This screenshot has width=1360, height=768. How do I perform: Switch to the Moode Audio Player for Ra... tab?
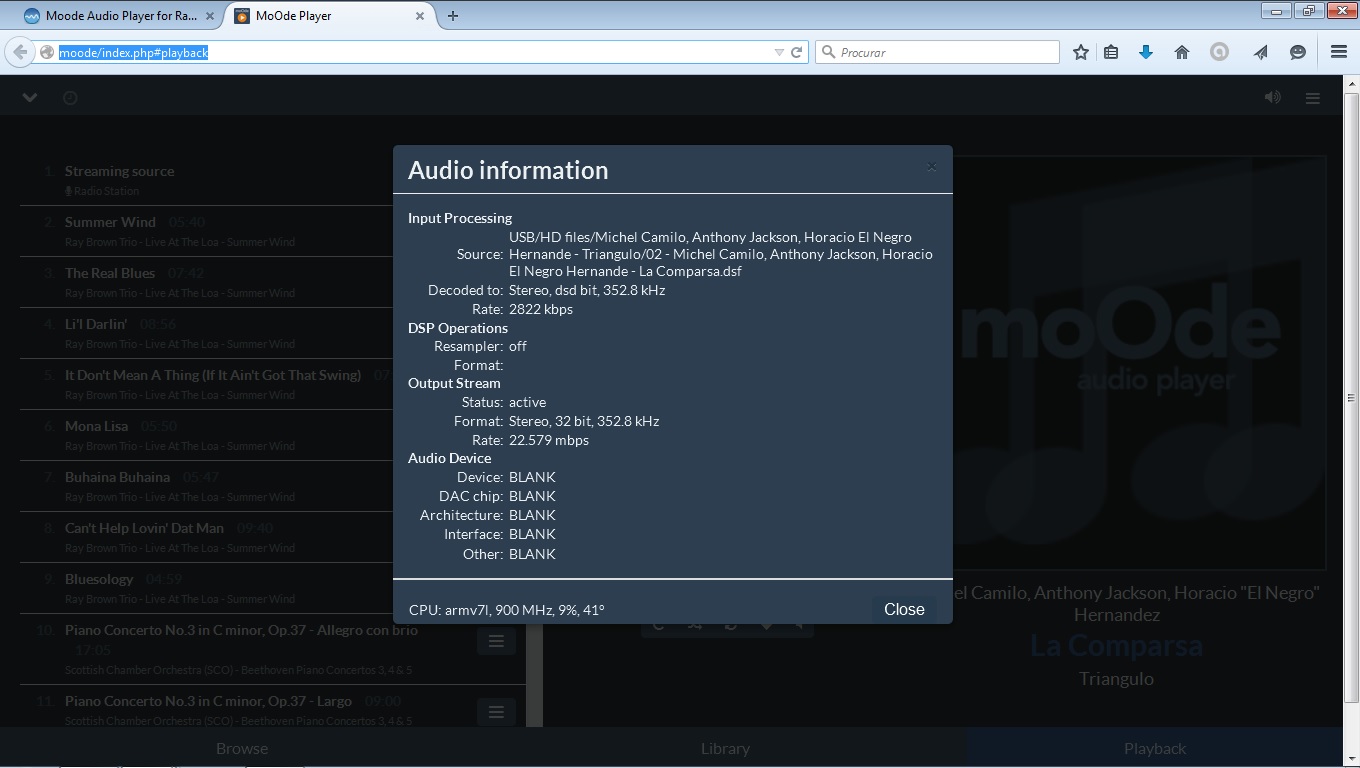pyautogui.click(x=119, y=16)
